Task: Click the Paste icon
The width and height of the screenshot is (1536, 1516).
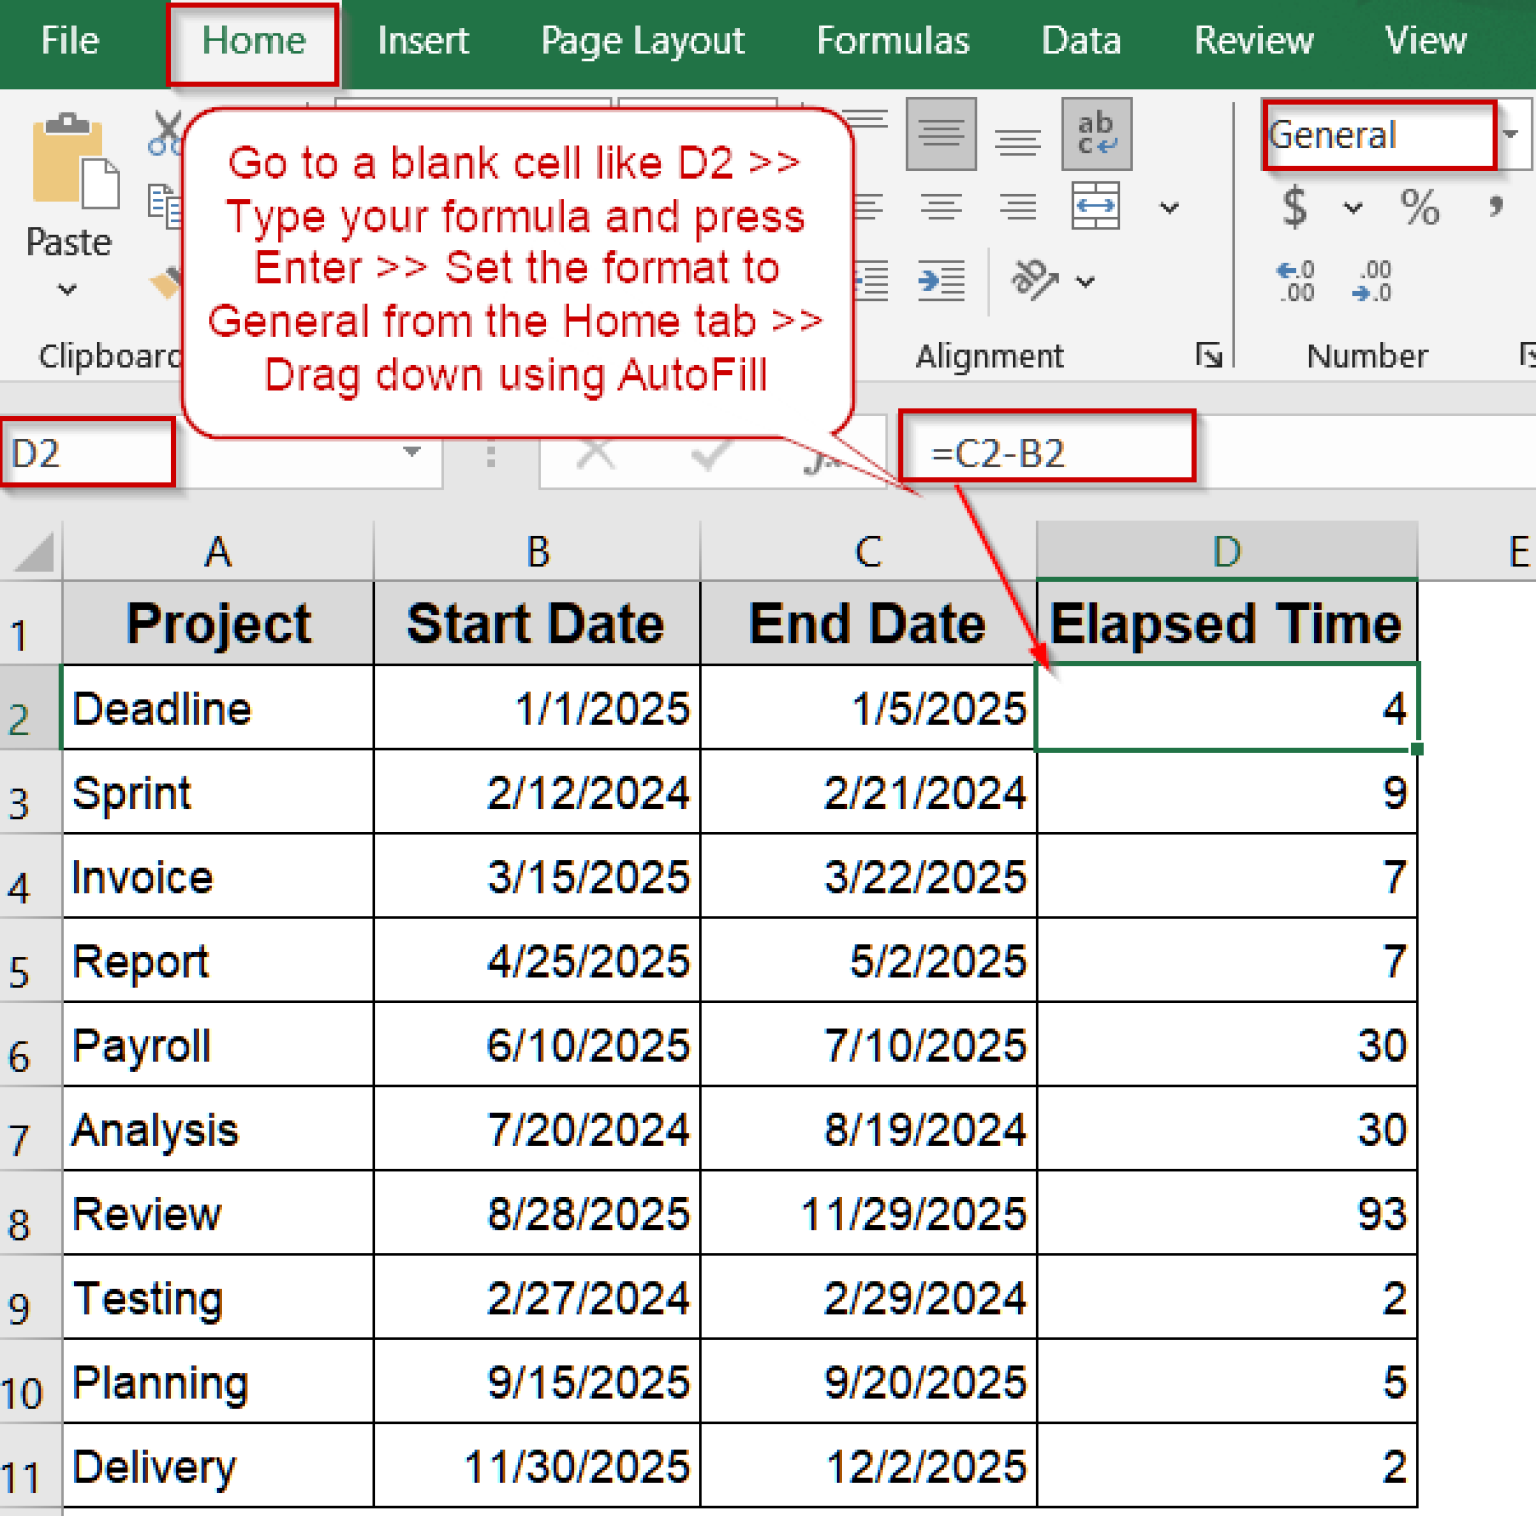Action: click(x=68, y=165)
